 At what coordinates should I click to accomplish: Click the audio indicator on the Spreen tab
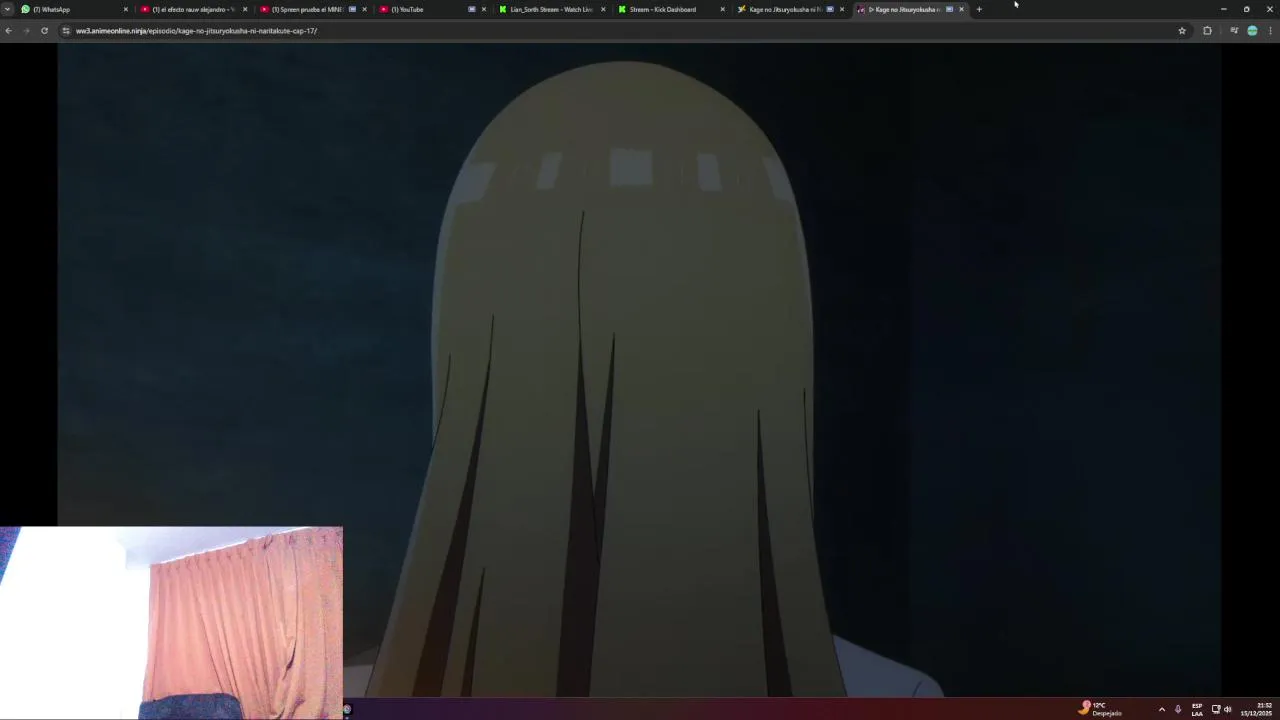point(352,9)
